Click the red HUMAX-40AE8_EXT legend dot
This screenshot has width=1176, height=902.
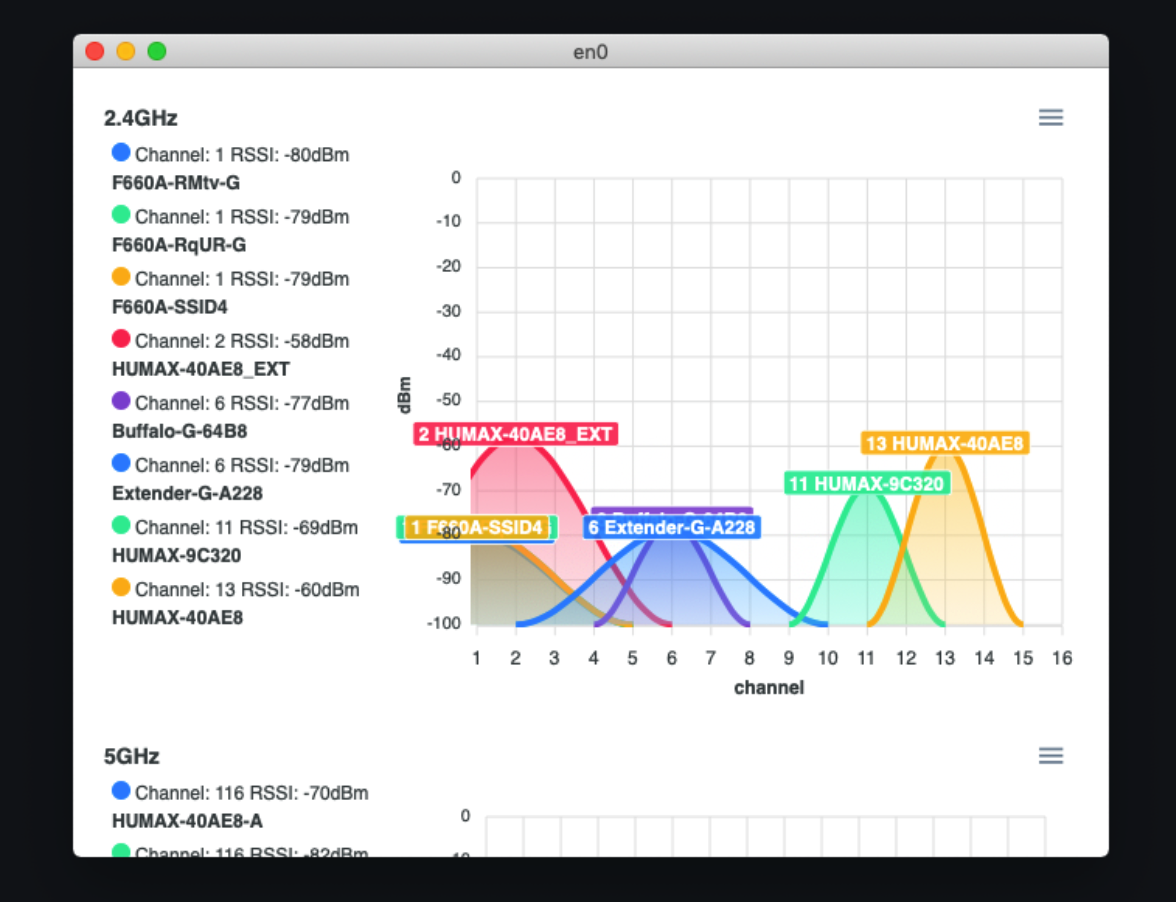[121, 339]
